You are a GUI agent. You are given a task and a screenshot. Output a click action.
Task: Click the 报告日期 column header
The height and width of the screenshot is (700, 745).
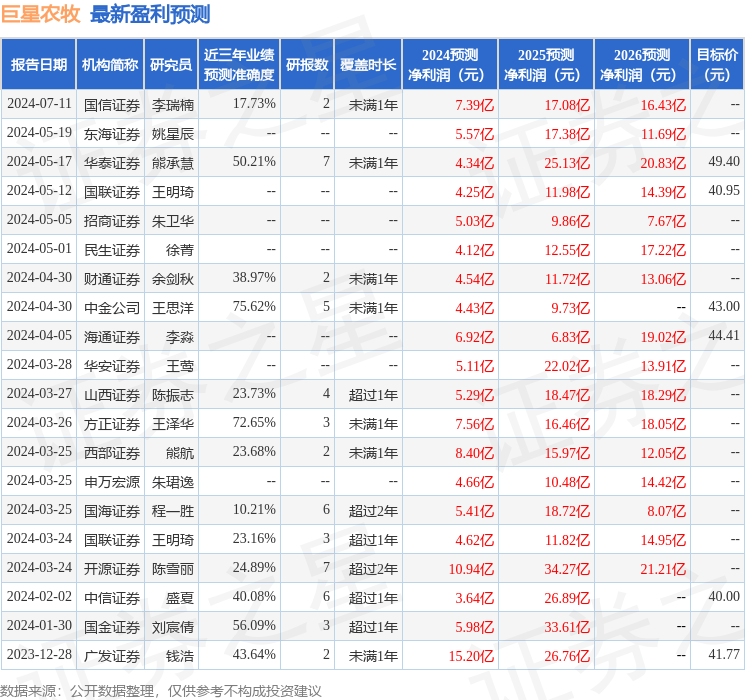(38, 65)
